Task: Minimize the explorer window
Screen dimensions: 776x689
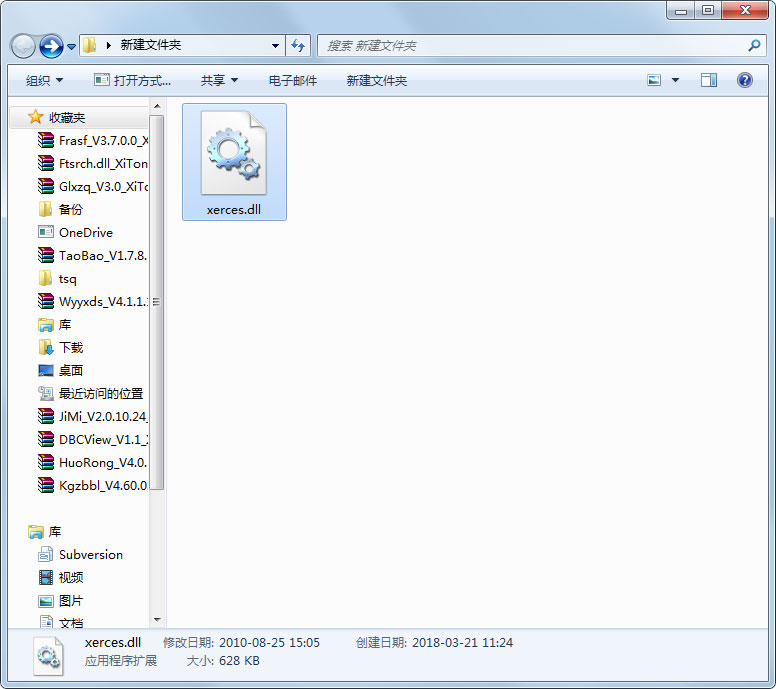Action: [680, 10]
